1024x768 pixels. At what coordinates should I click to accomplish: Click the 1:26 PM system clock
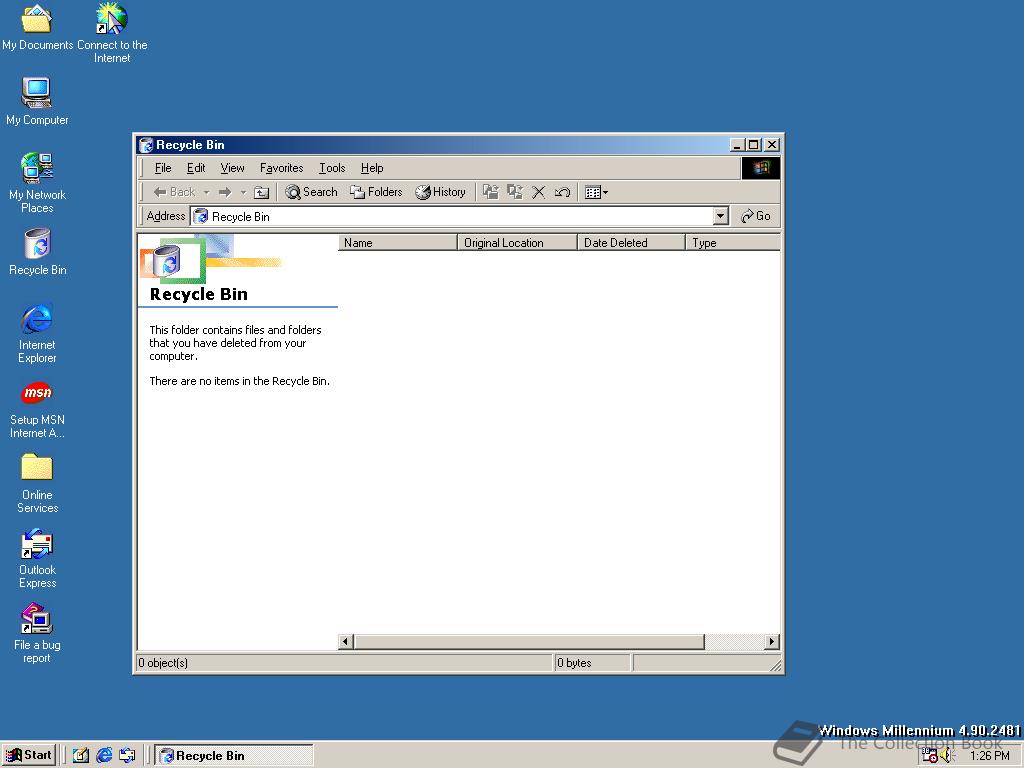pyautogui.click(x=989, y=756)
